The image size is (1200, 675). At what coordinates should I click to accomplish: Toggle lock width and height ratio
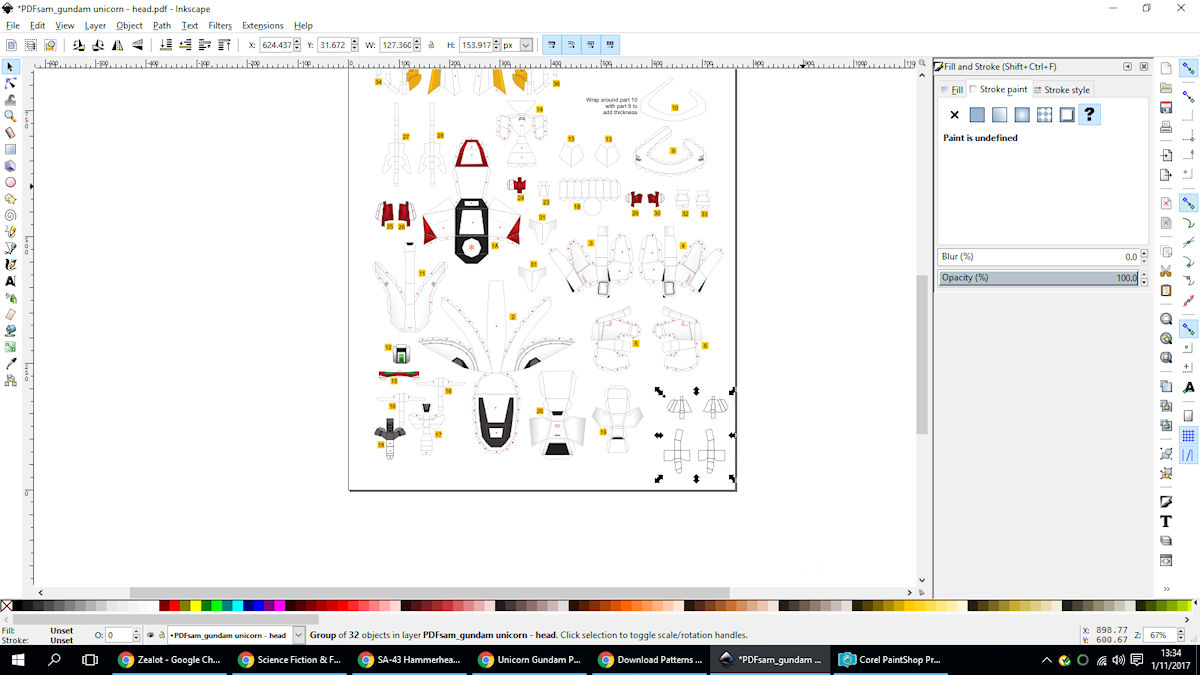[x=431, y=45]
